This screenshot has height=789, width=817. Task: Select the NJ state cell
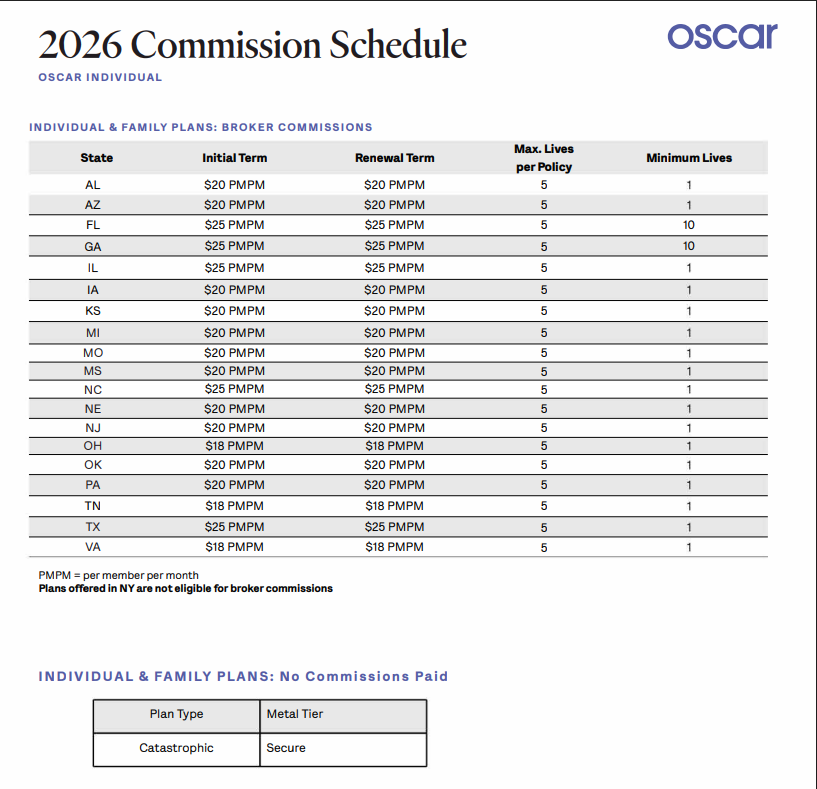pos(93,428)
